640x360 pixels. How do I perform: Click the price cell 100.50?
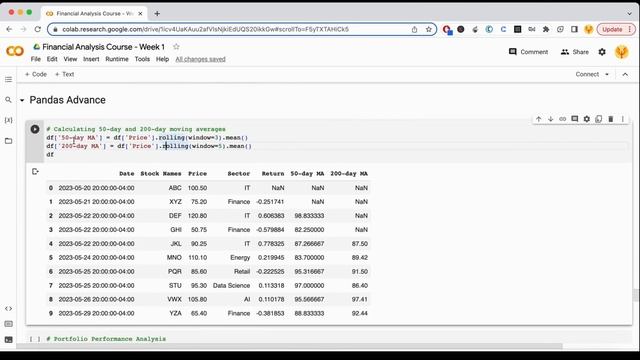point(197,188)
